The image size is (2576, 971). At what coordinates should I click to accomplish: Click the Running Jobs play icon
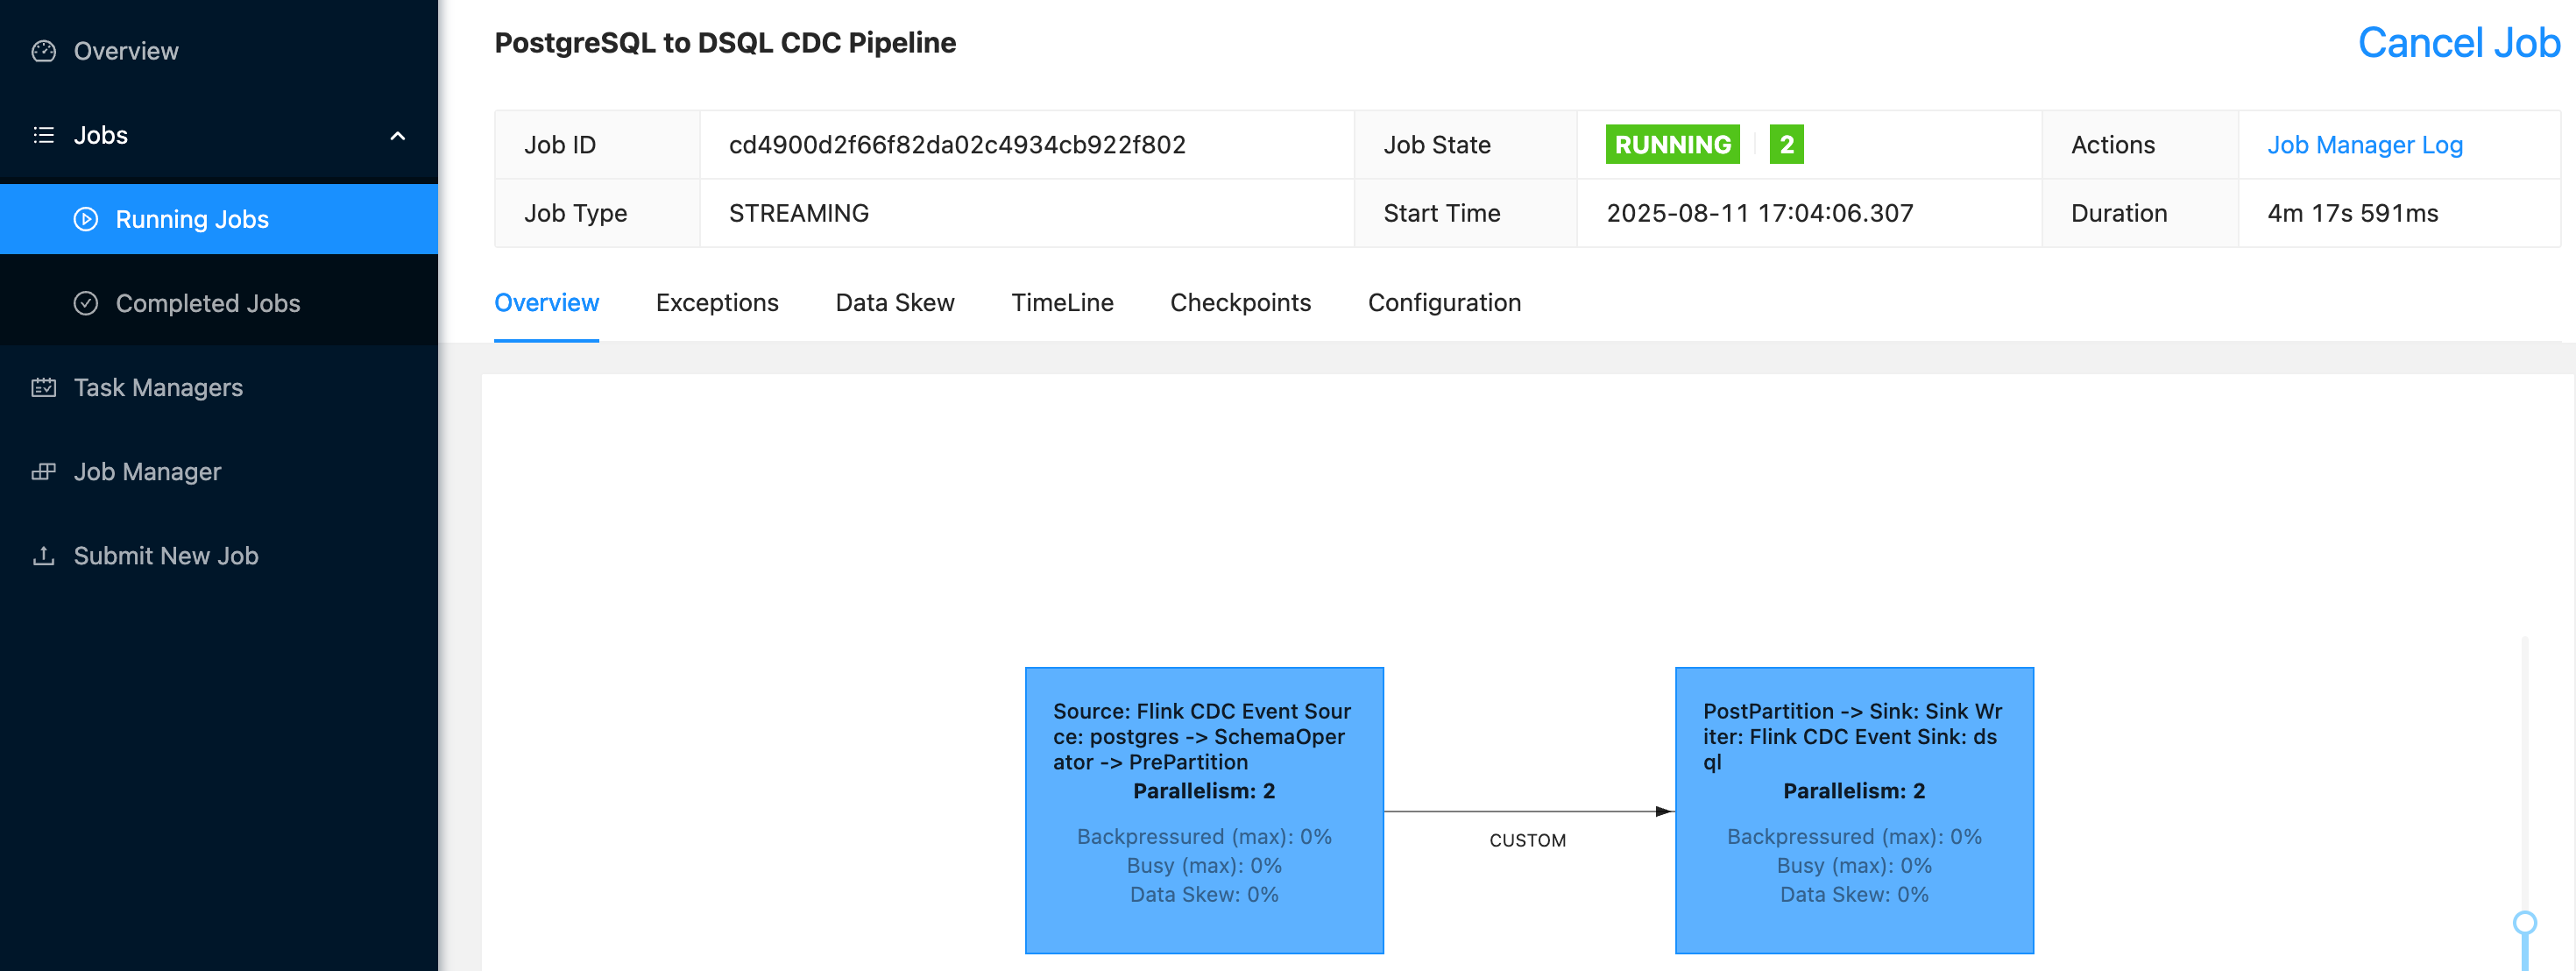tap(86, 219)
